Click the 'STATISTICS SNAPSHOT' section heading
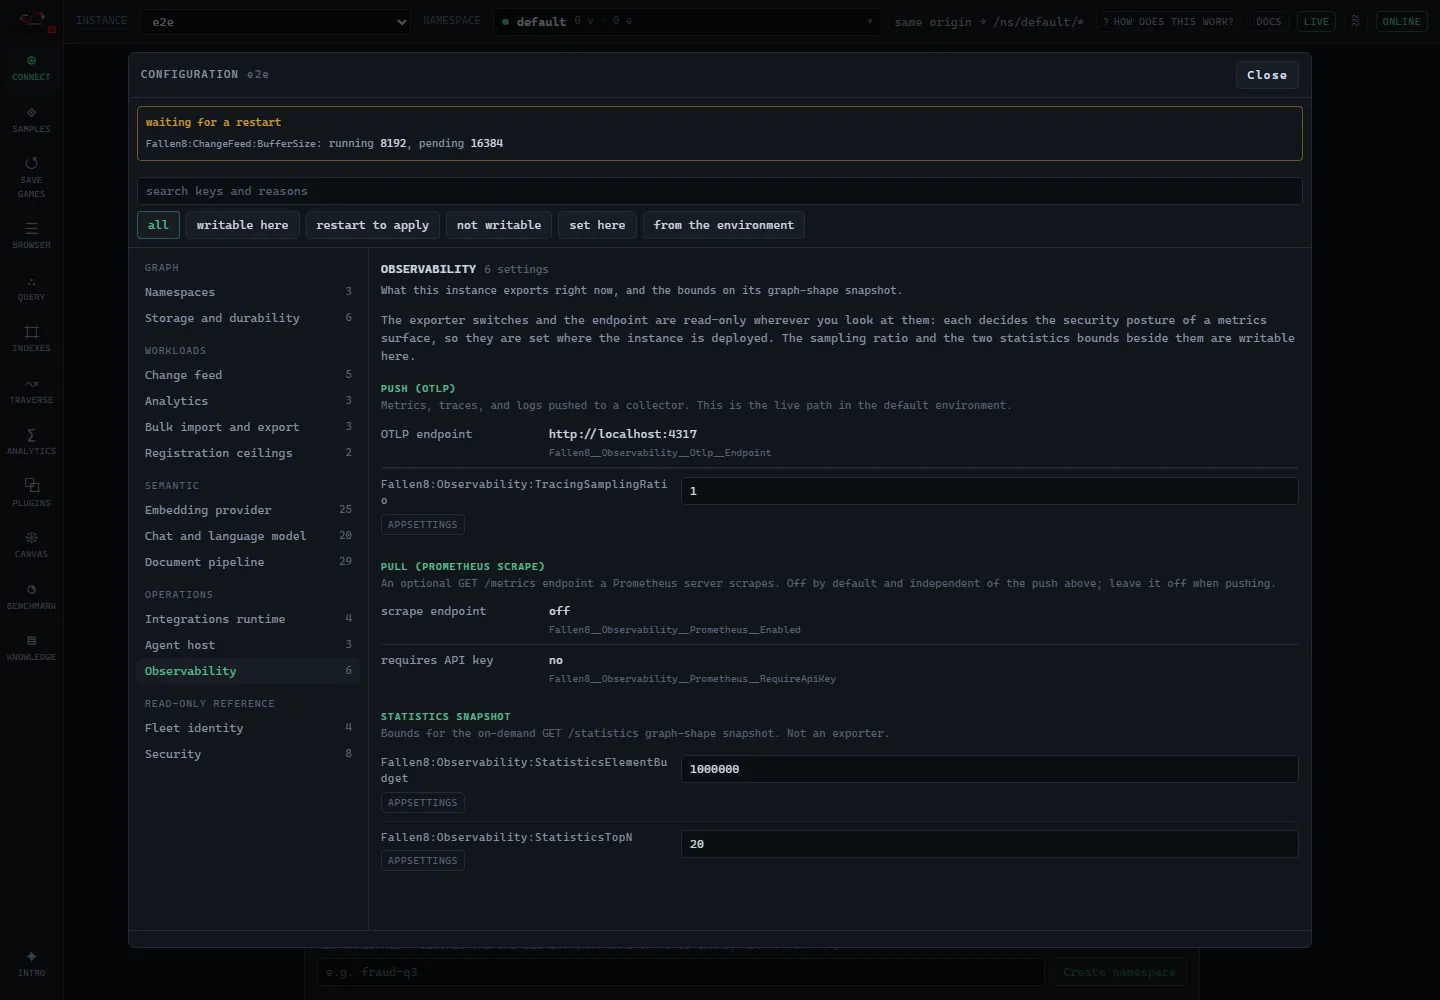Image resolution: width=1440 pixels, height=1000 pixels. click(446, 717)
